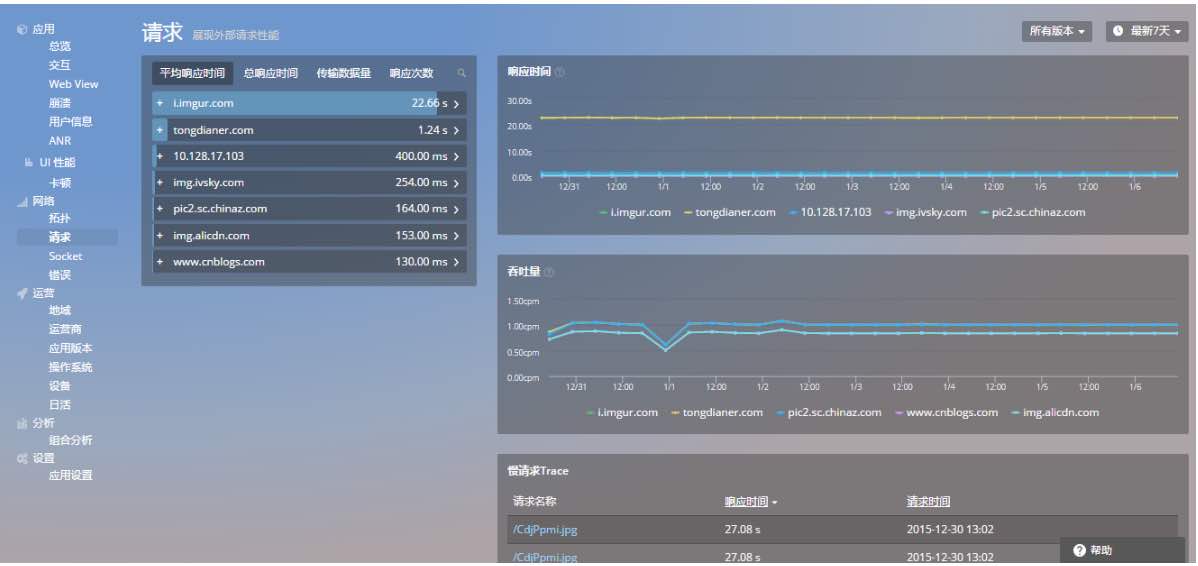Image resolution: width=1198 pixels, height=566 pixels.
Task: Click the help icon next to 响应时间
Action: pyautogui.click(x=560, y=73)
